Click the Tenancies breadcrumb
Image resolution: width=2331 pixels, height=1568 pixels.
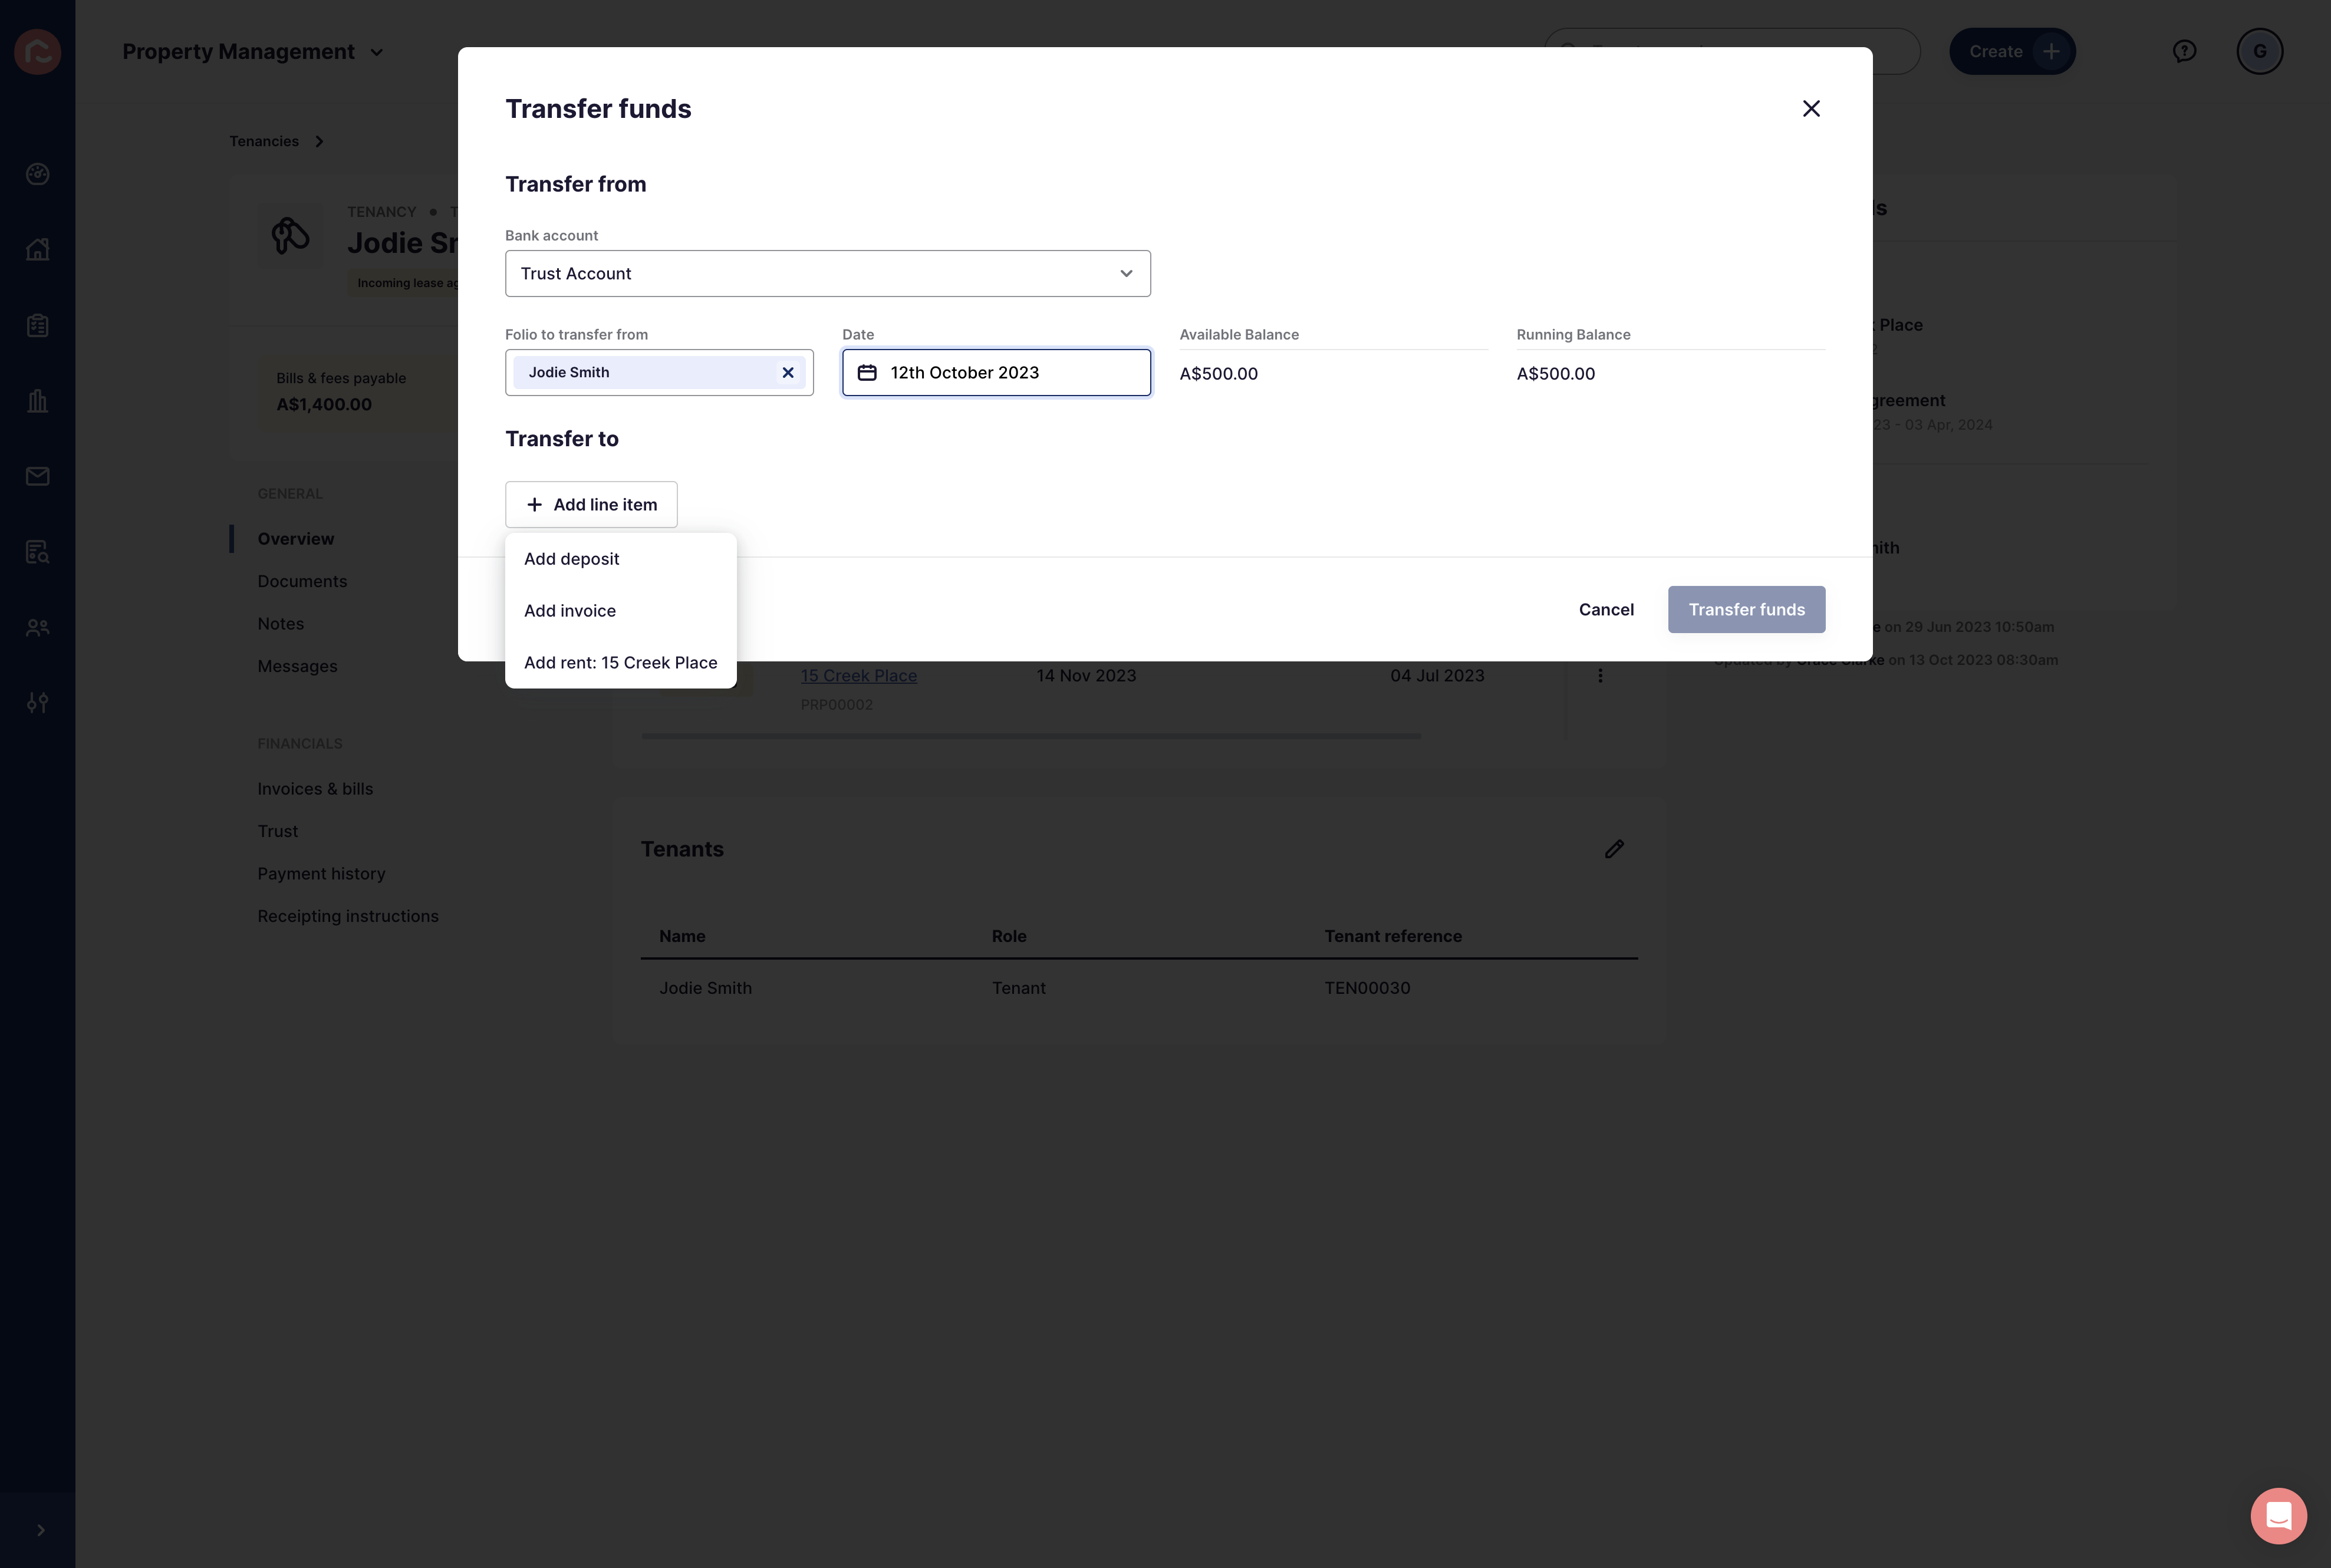(x=264, y=141)
